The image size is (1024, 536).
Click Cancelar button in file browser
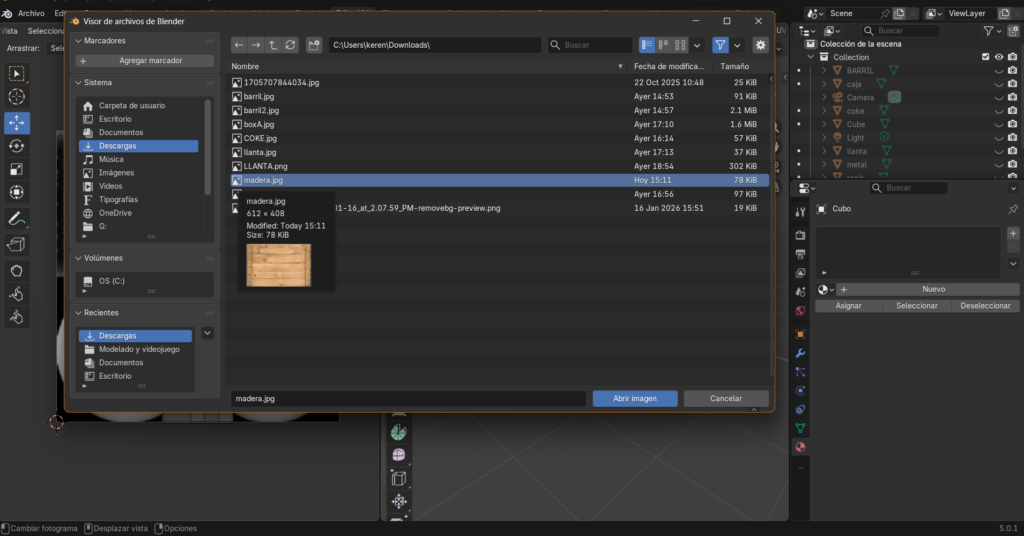tap(726, 398)
